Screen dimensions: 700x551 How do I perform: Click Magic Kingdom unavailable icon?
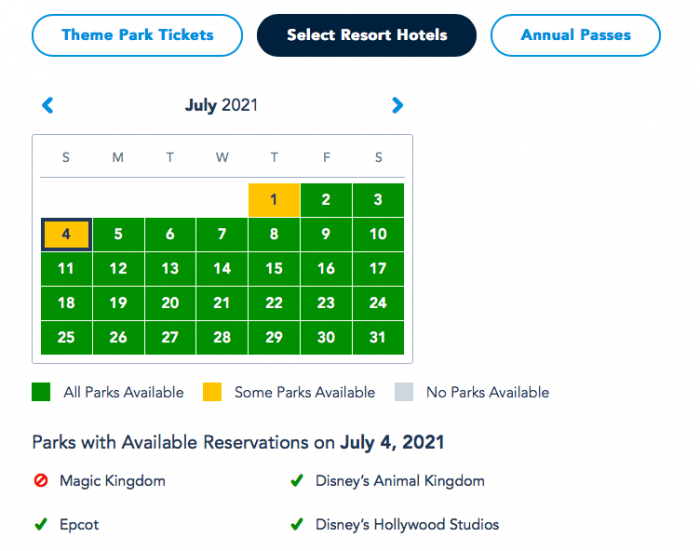tap(40, 481)
